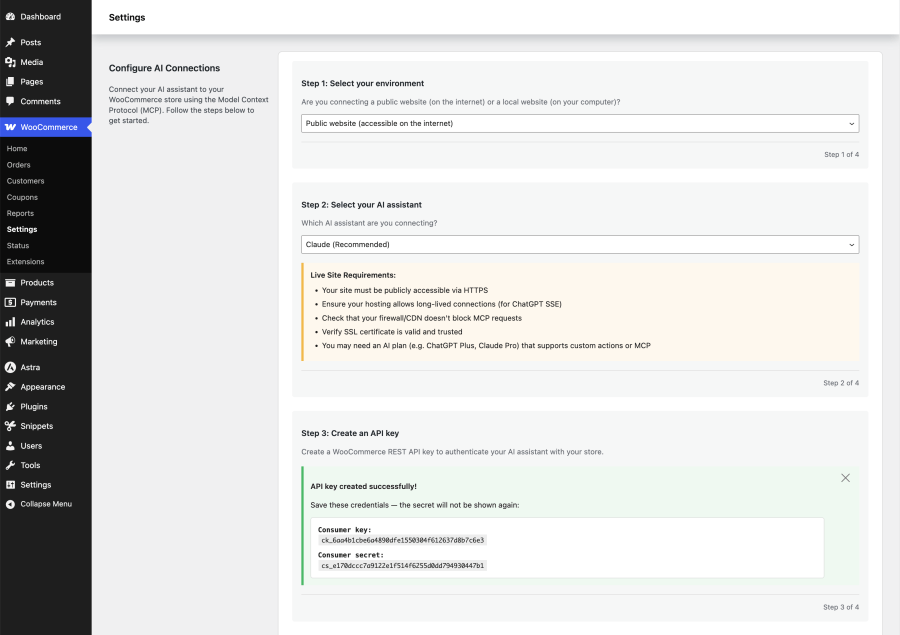Click the Appearance paintbrush icon
The height and width of the screenshot is (635, 900).
pyautogui.click(x=10, y=387)
